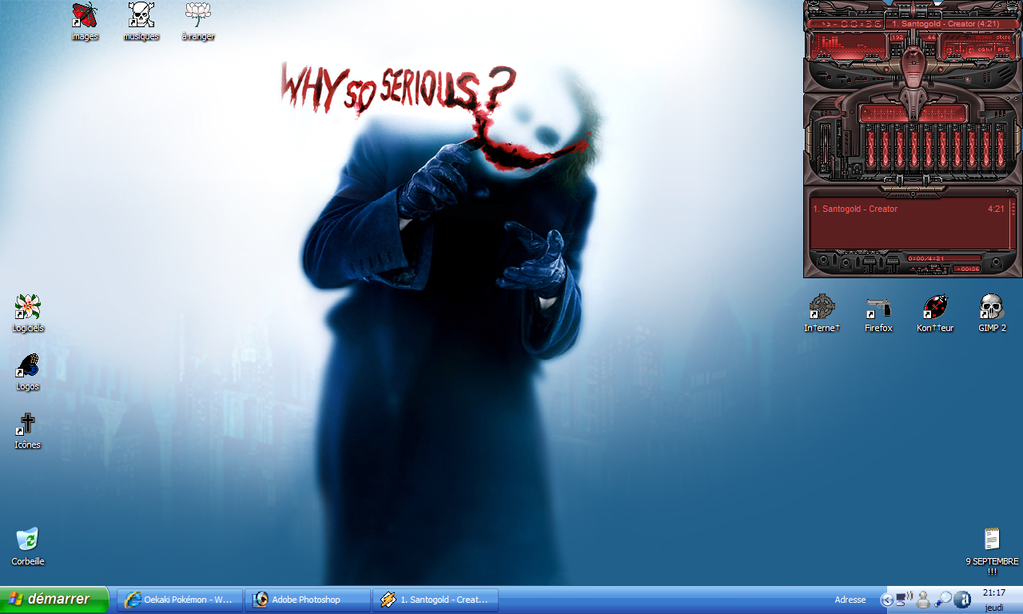This screenshot has width=1023, height=614.
Task: Select the Corbeille recycle bin
Action: coord(27,547)
